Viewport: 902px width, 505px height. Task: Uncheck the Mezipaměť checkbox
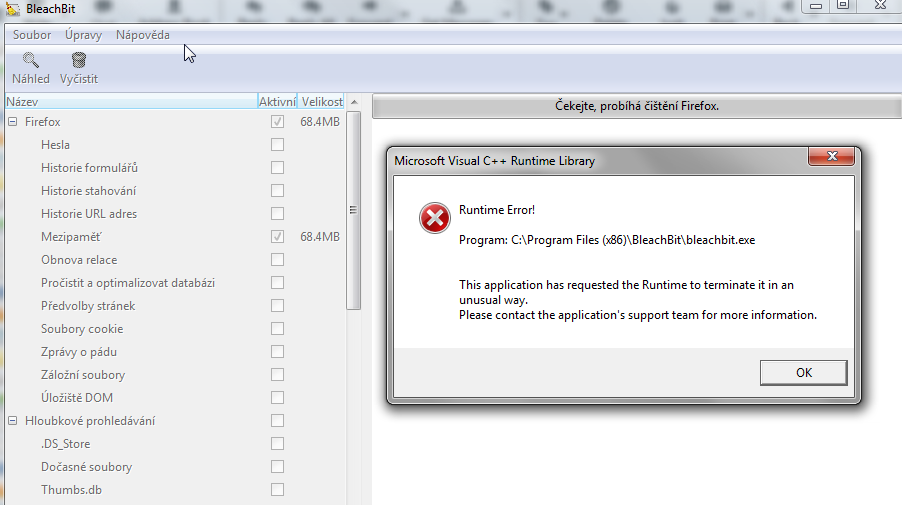(x=277, y=237)
